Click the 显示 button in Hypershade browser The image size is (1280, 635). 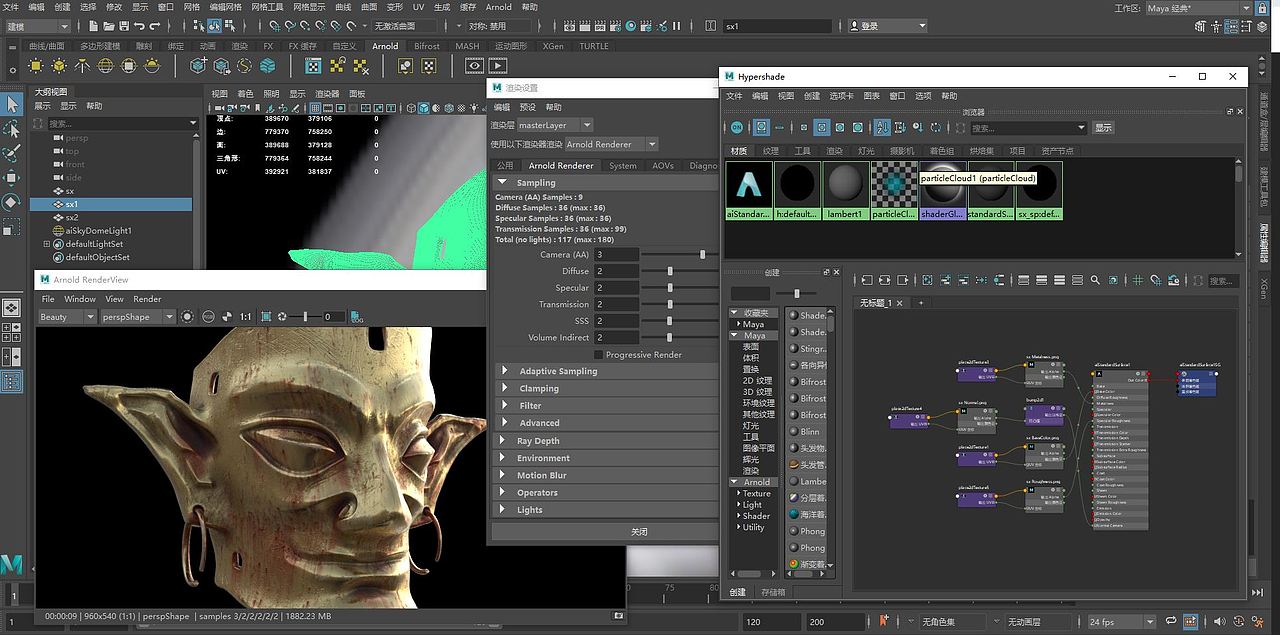pyautogui.click(x=1103, y=128)
